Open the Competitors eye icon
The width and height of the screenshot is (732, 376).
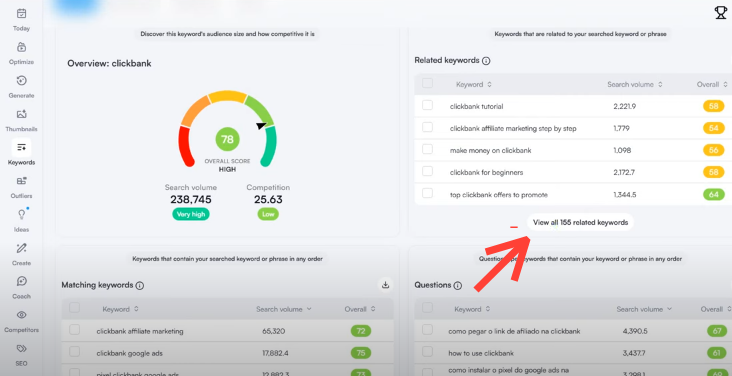tap(21, 315)
